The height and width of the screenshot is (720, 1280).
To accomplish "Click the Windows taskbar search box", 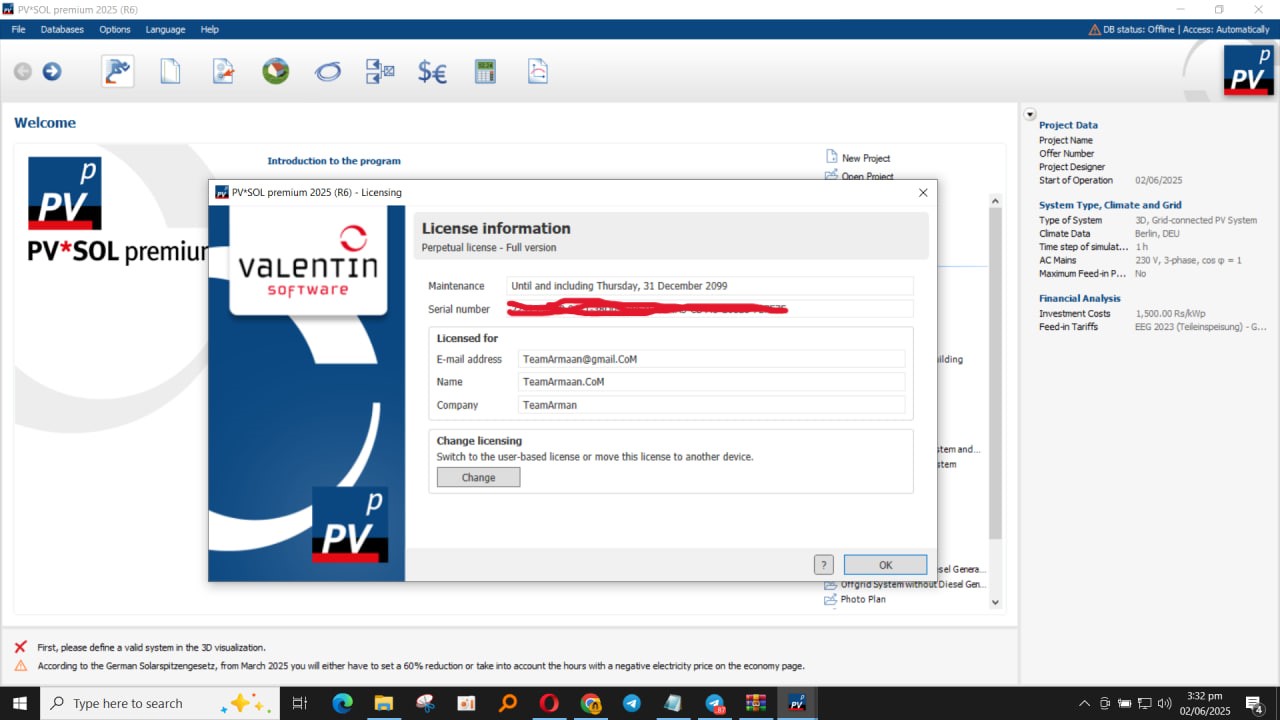I will [160, 703].
